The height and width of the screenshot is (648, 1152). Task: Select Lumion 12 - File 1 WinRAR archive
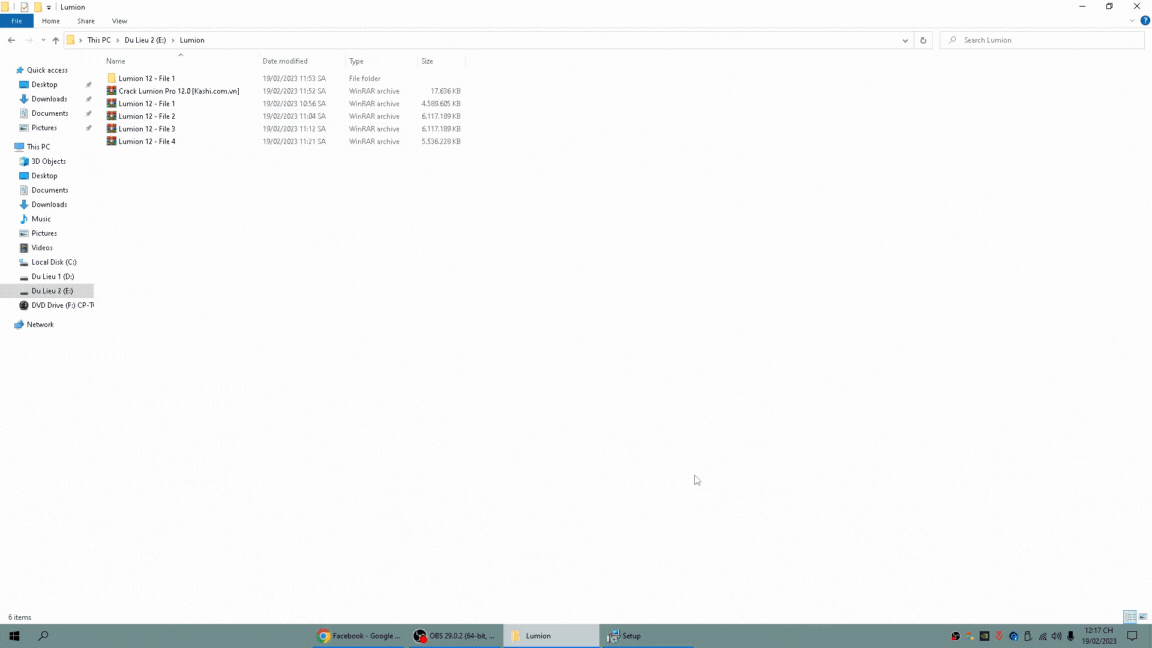146,104
